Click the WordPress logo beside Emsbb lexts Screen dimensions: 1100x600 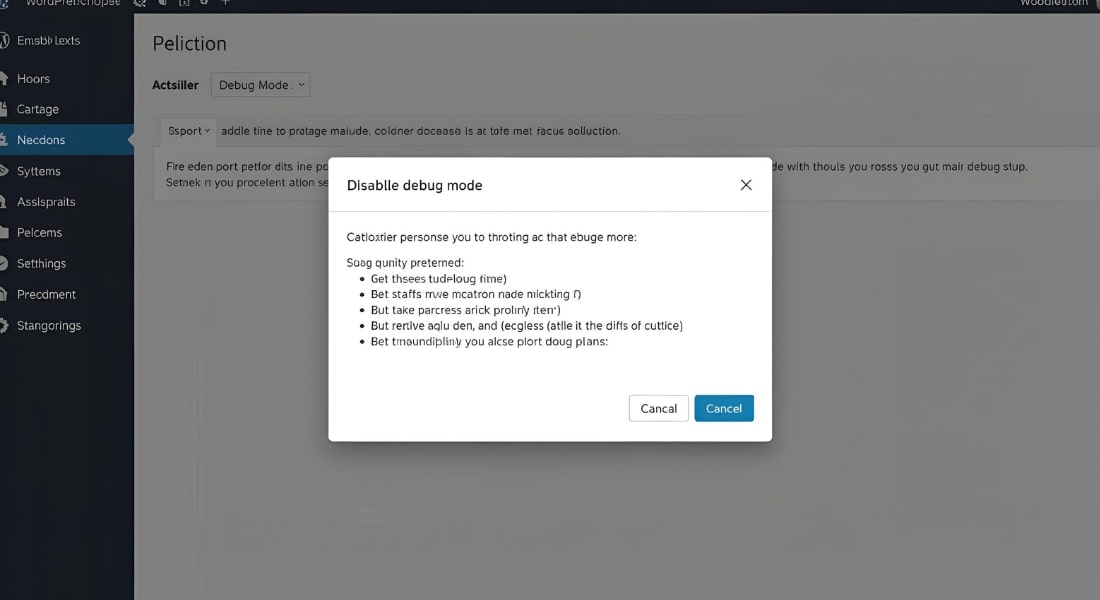point(4,41)
